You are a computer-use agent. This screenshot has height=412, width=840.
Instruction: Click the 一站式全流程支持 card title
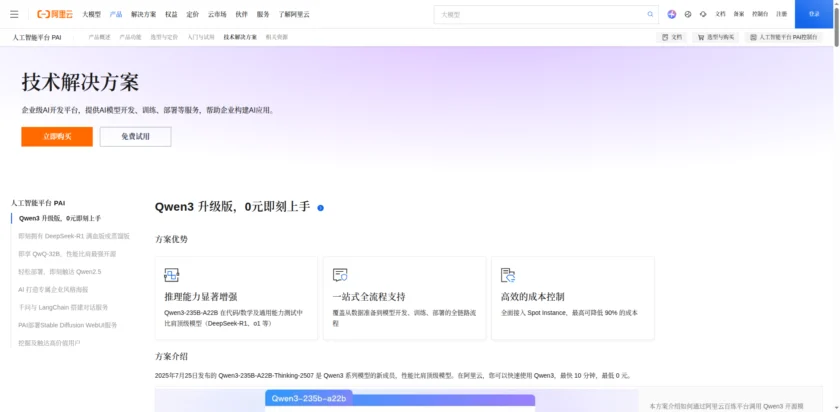pyautogui.click(x=369, y=297)
